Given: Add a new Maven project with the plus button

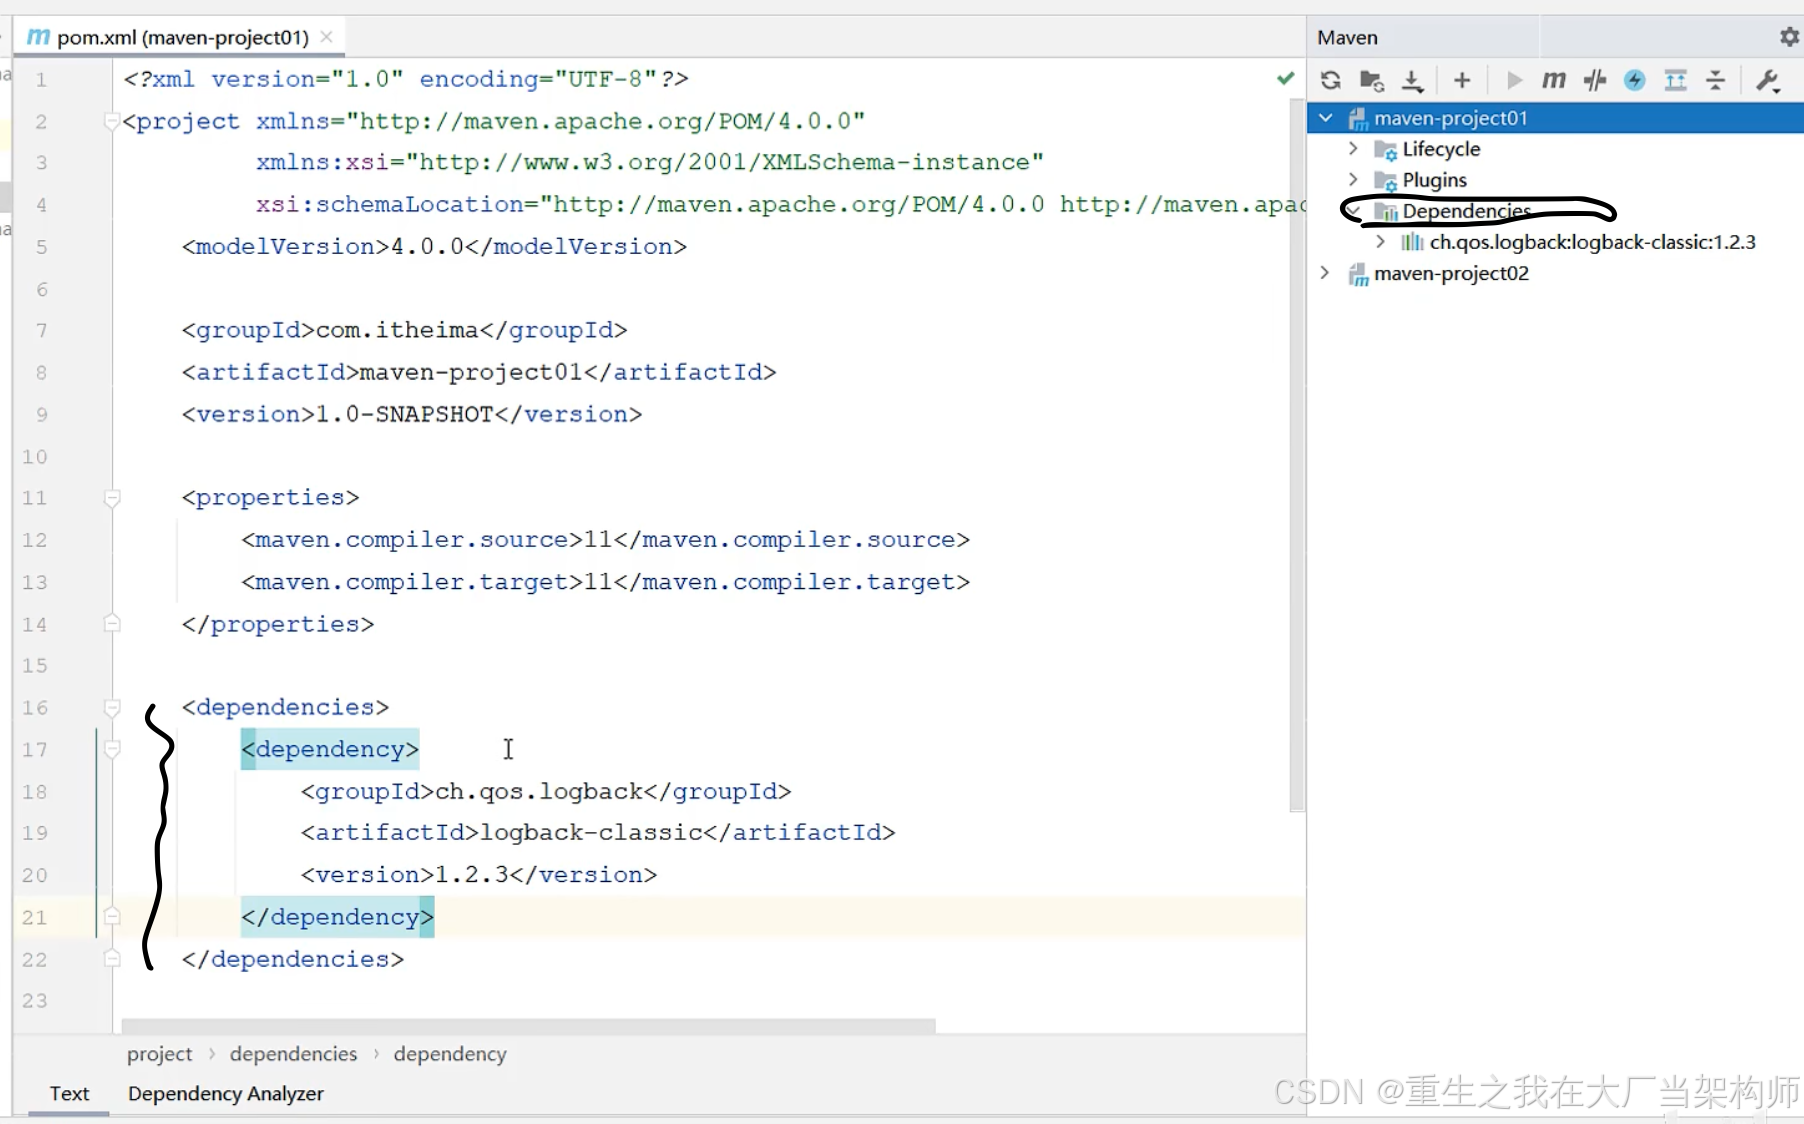Looking at the screenshot, I should pos(1462,80).
